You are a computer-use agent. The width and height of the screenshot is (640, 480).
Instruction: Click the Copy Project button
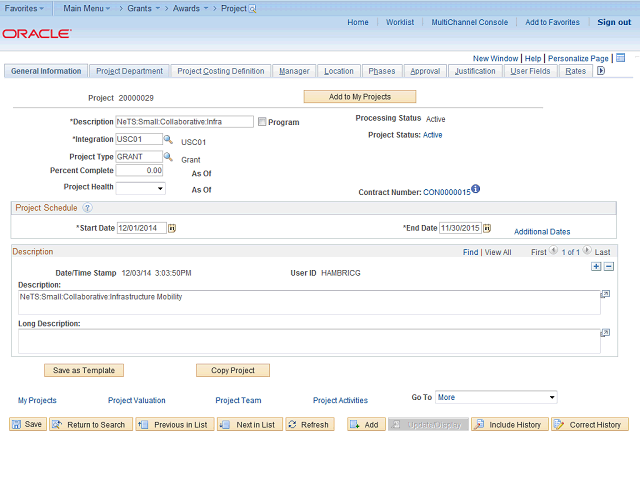(232, 370)
